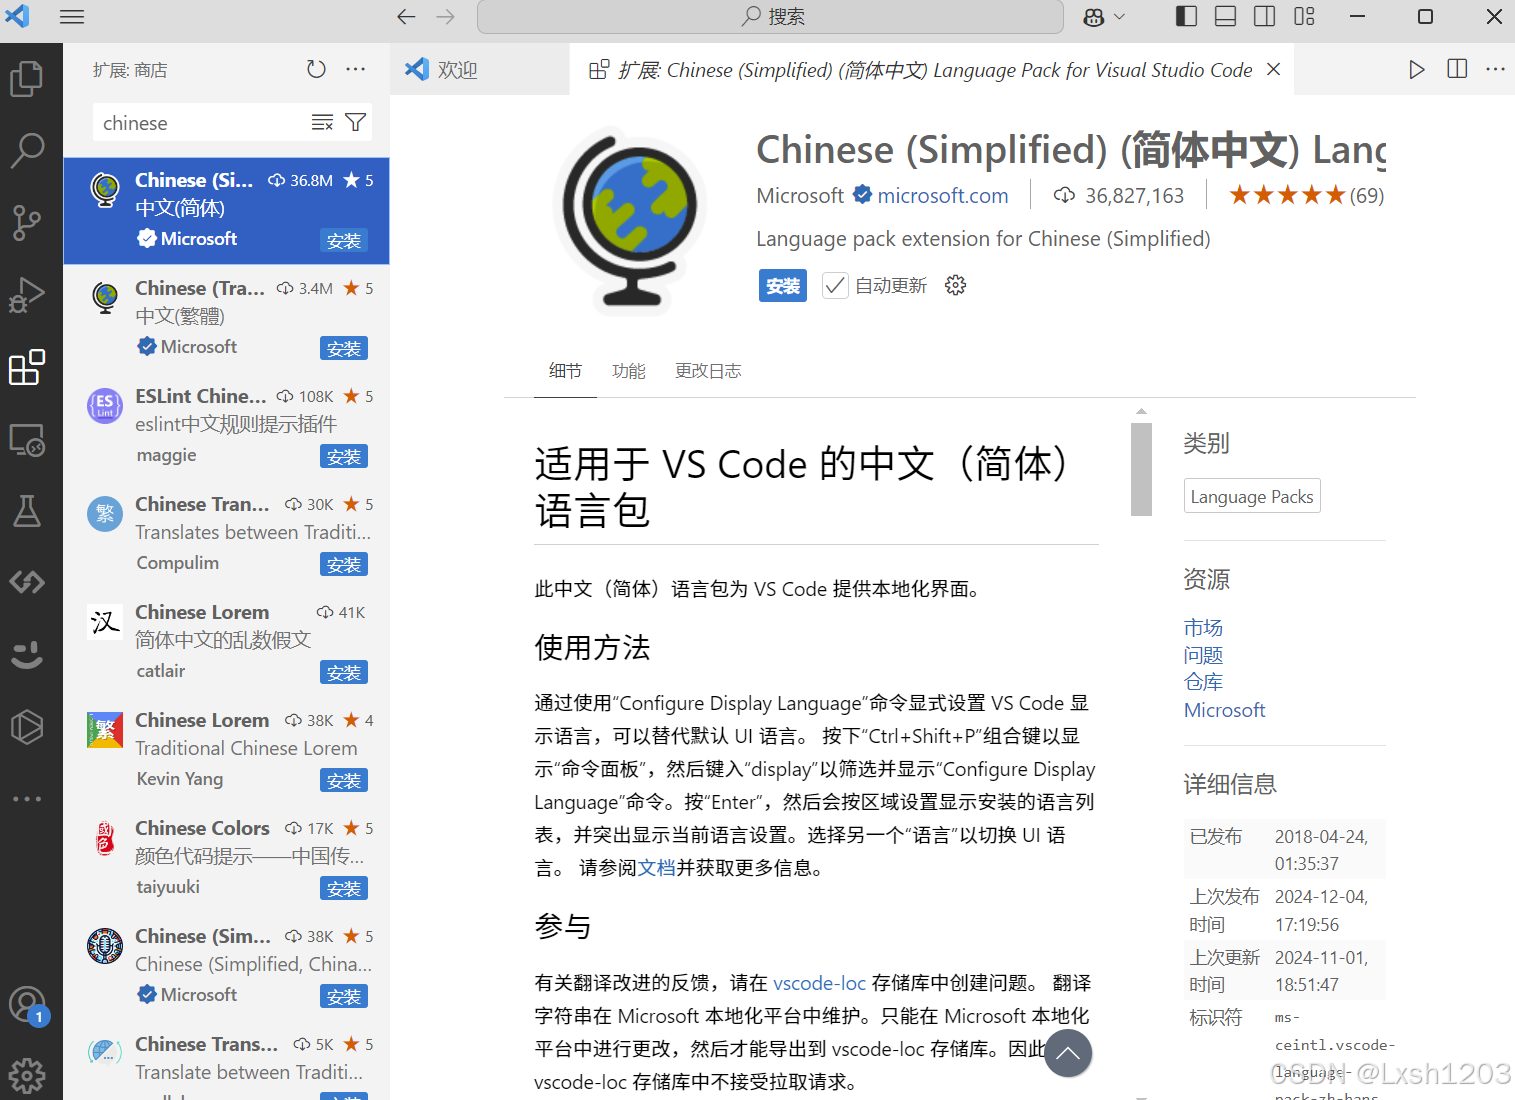The width and height of the screenshot is (1515, 1100).
Task: Install the Chinese Simplified language pack in detail page
Action: coord(783,286)
